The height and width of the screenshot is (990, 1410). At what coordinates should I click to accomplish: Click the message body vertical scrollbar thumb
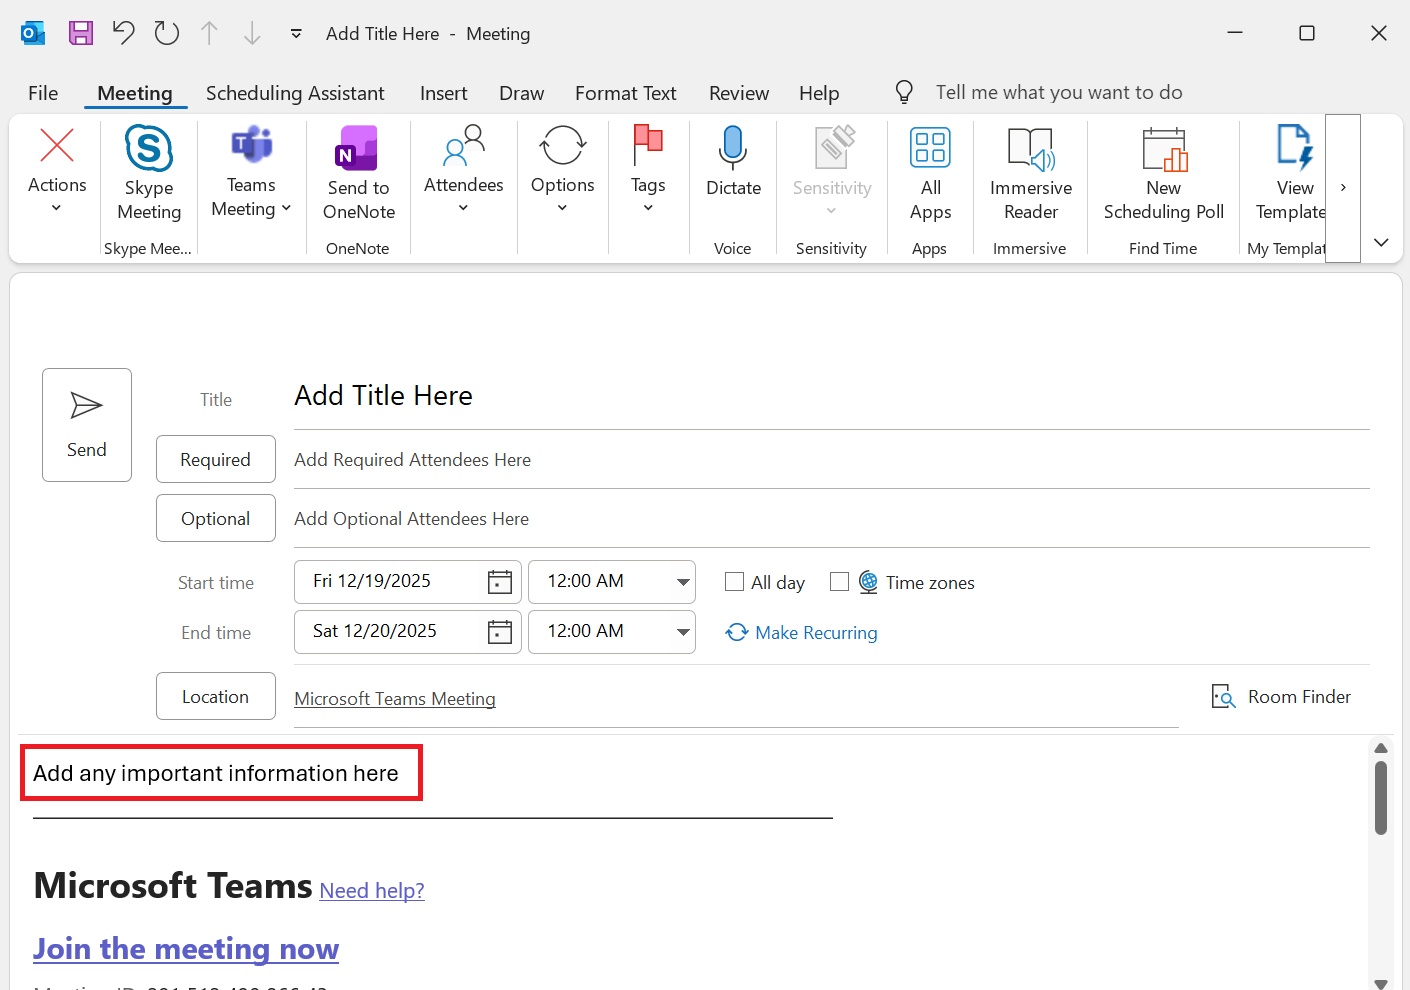pyautogui.click(x=1381, y=798)
